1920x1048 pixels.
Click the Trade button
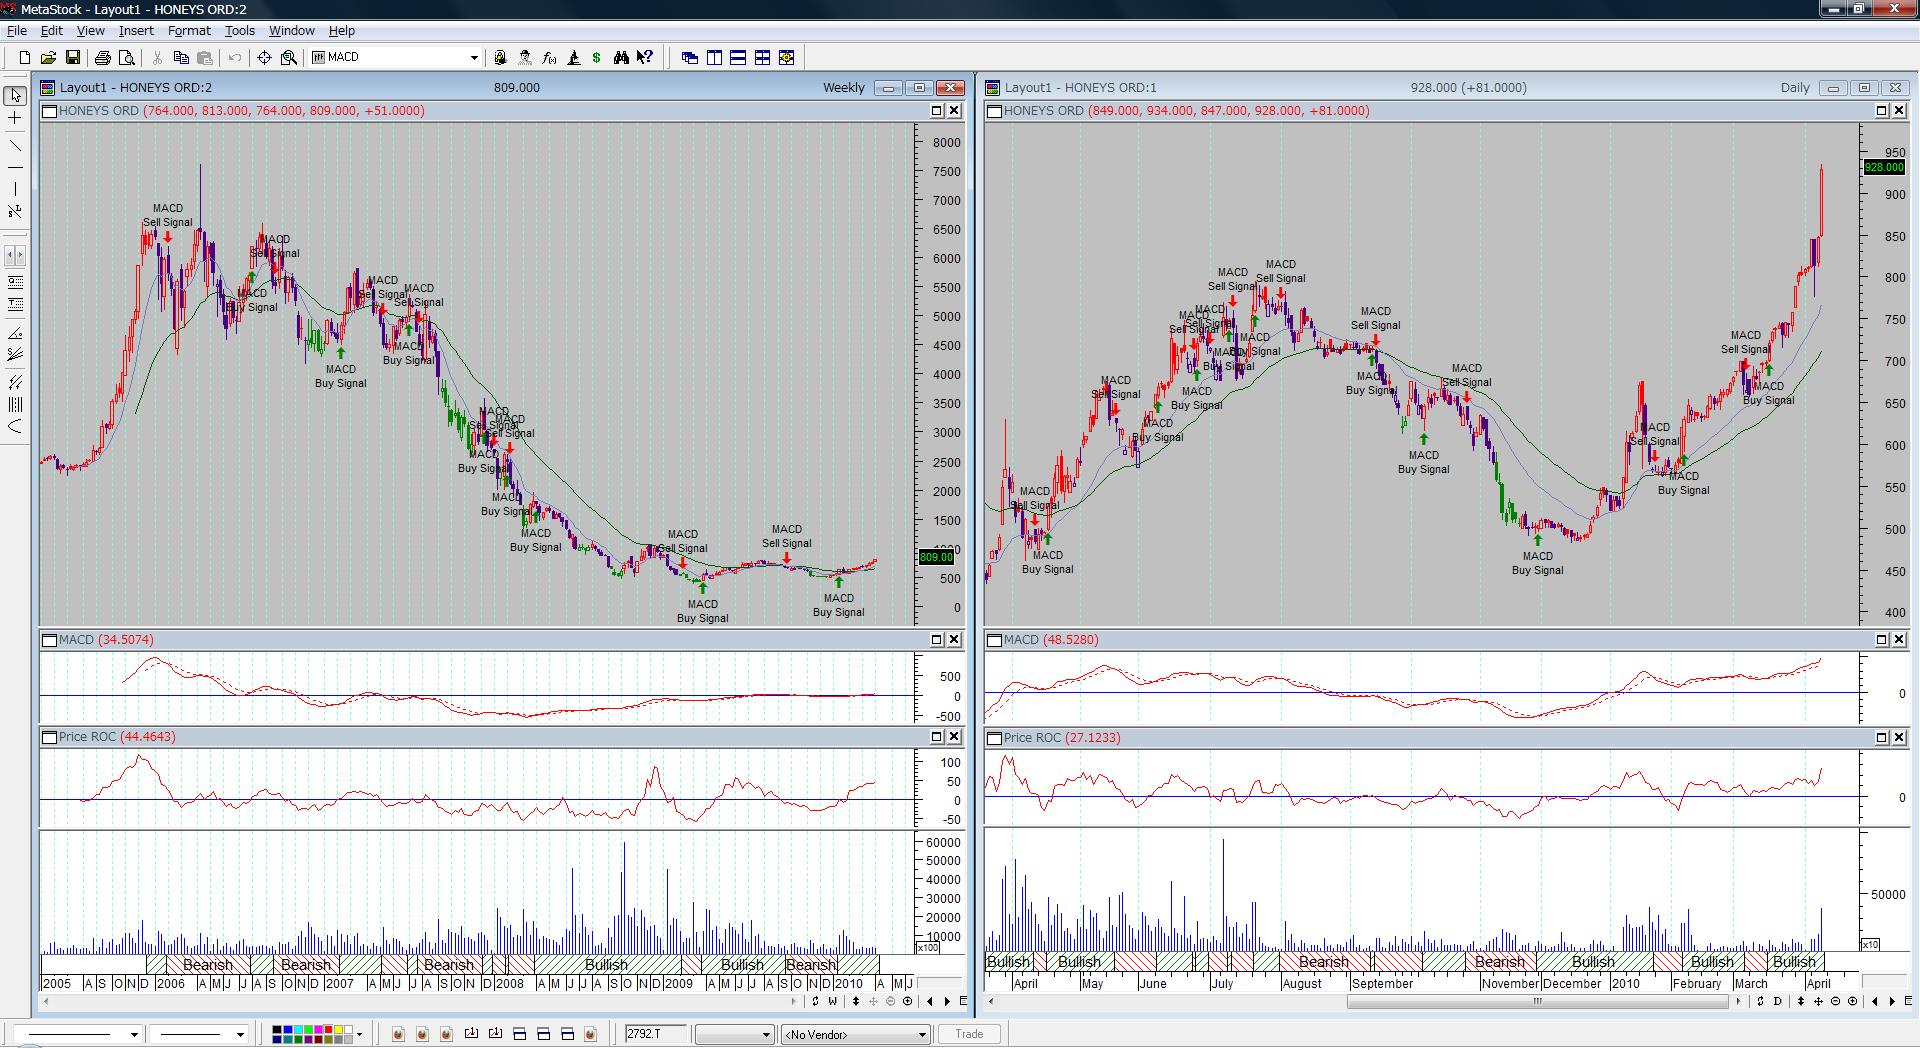tap(968, 1034)
